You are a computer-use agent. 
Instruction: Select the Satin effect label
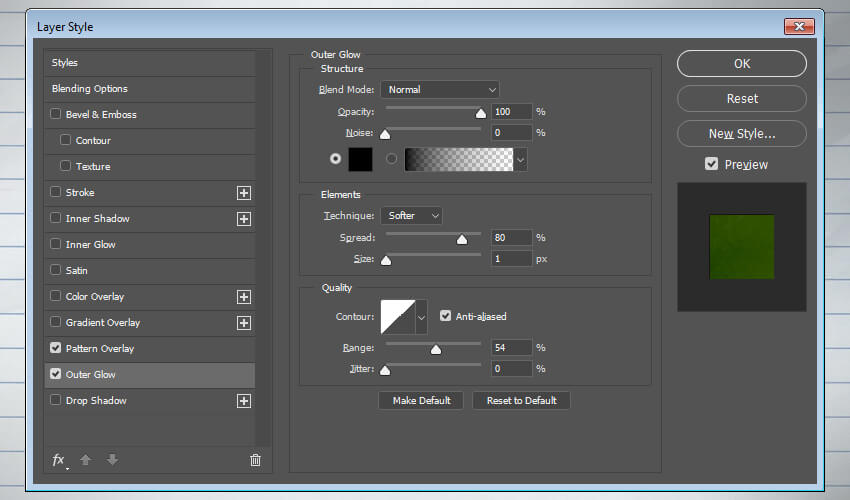click(76, 271)
